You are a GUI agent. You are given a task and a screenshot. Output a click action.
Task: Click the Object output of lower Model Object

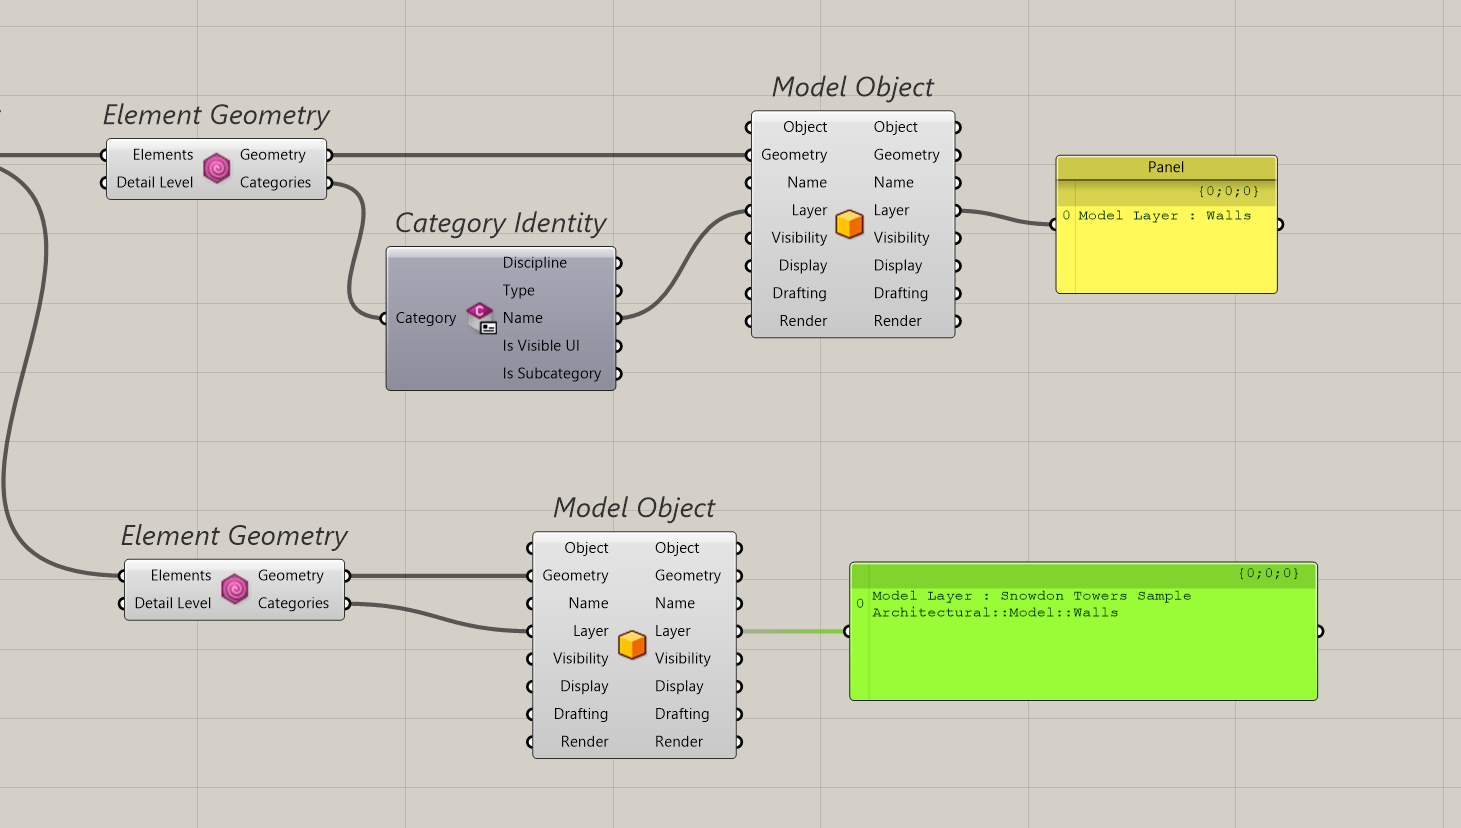[x=740, y=547]
